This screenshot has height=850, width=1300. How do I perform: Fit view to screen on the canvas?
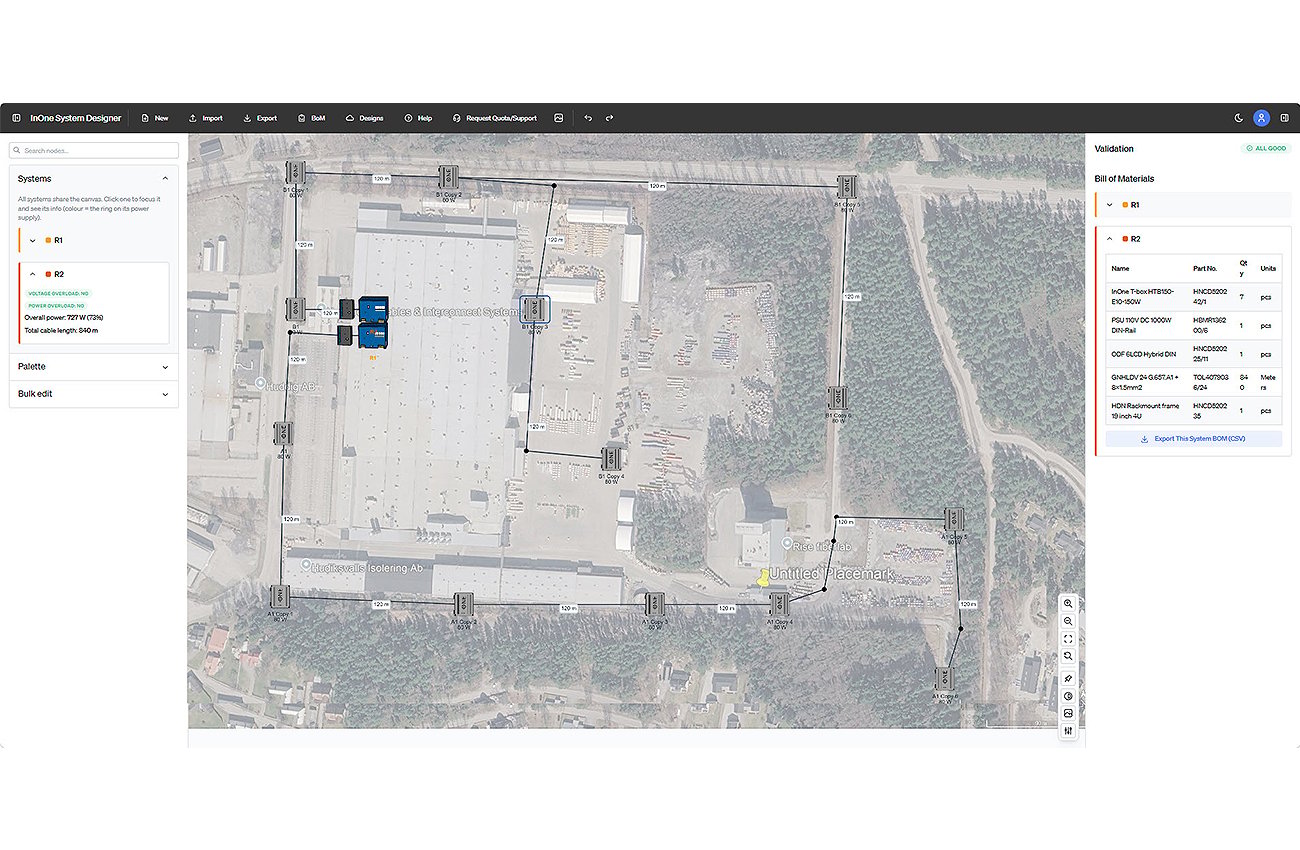pos(1069,638)
